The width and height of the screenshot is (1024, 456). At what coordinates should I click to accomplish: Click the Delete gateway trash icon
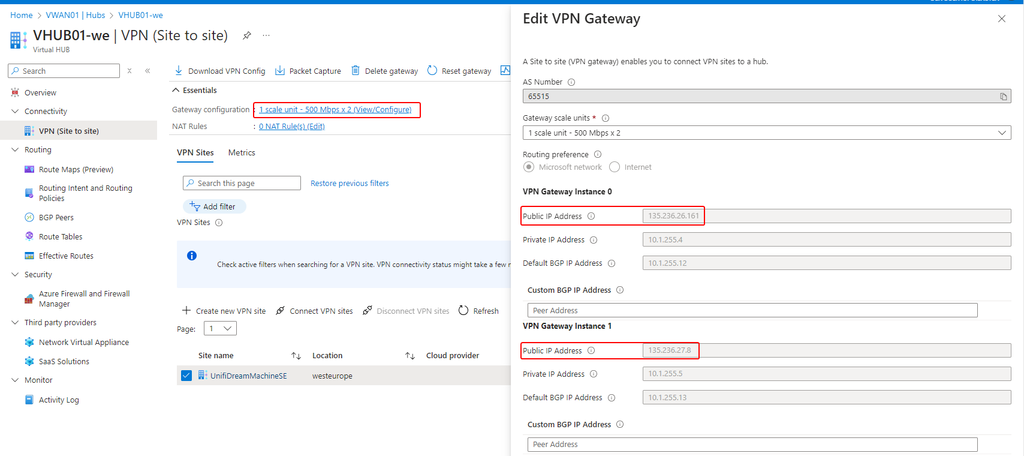tap(355, 71)
